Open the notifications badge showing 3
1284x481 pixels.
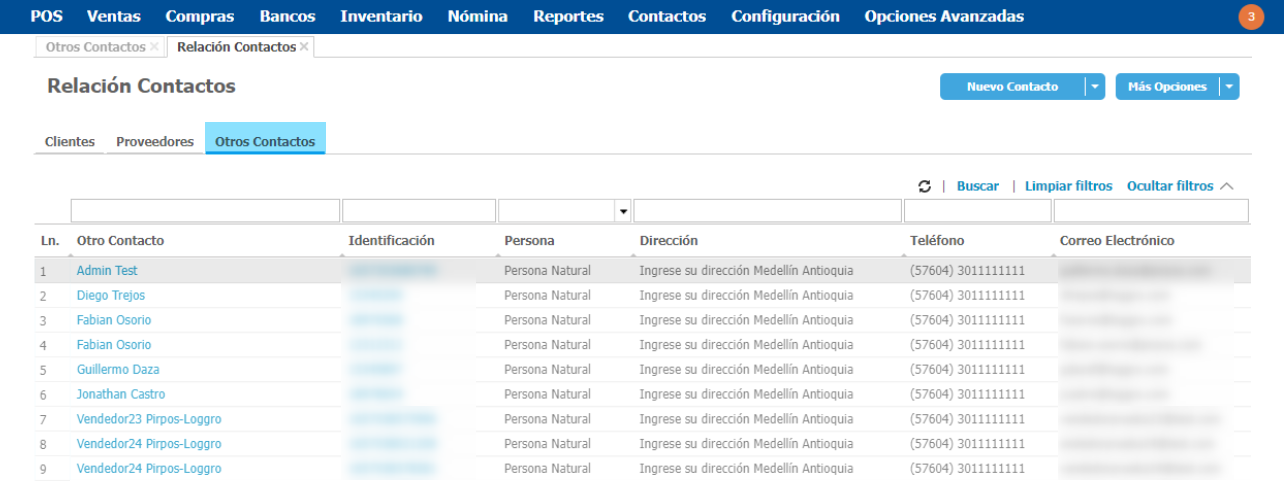1250,17
